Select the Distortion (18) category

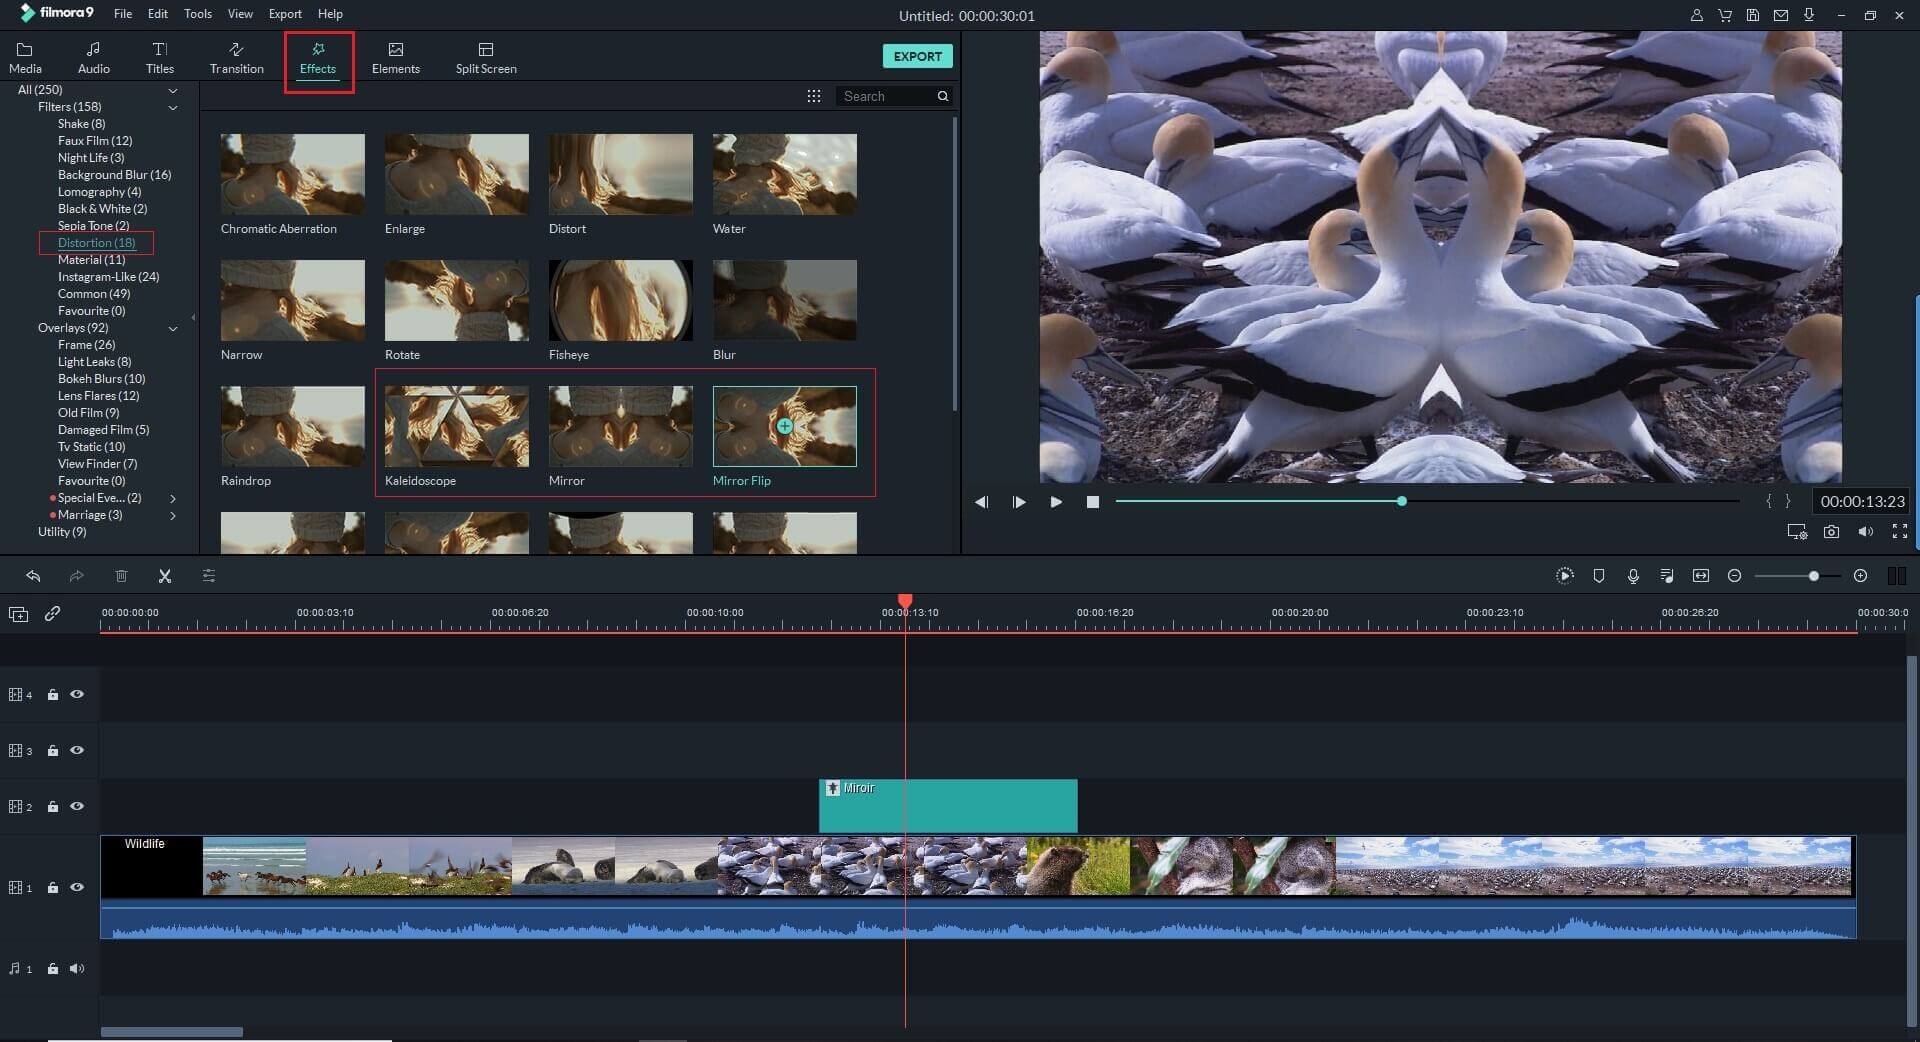click(x=96, y=243)
